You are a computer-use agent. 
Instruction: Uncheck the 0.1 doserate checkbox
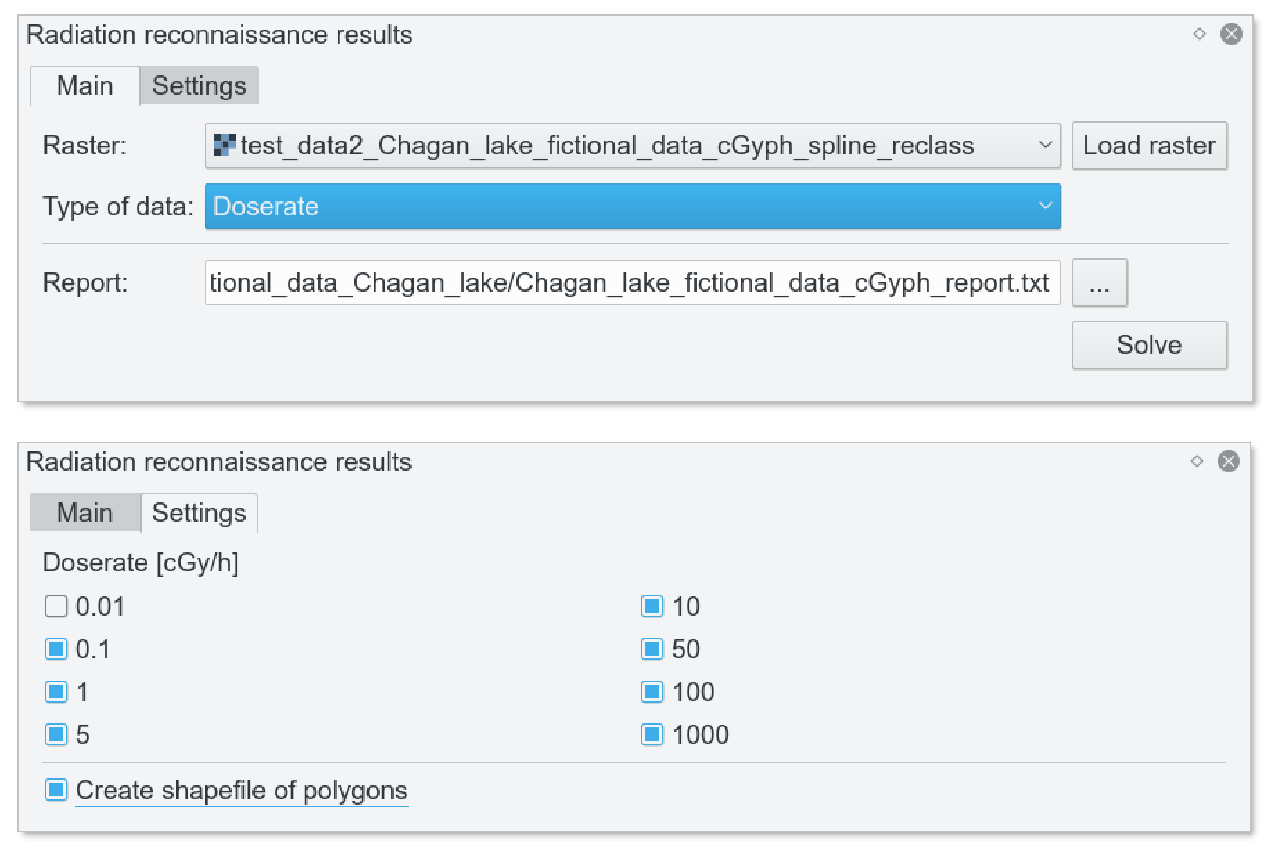(56, 649)
